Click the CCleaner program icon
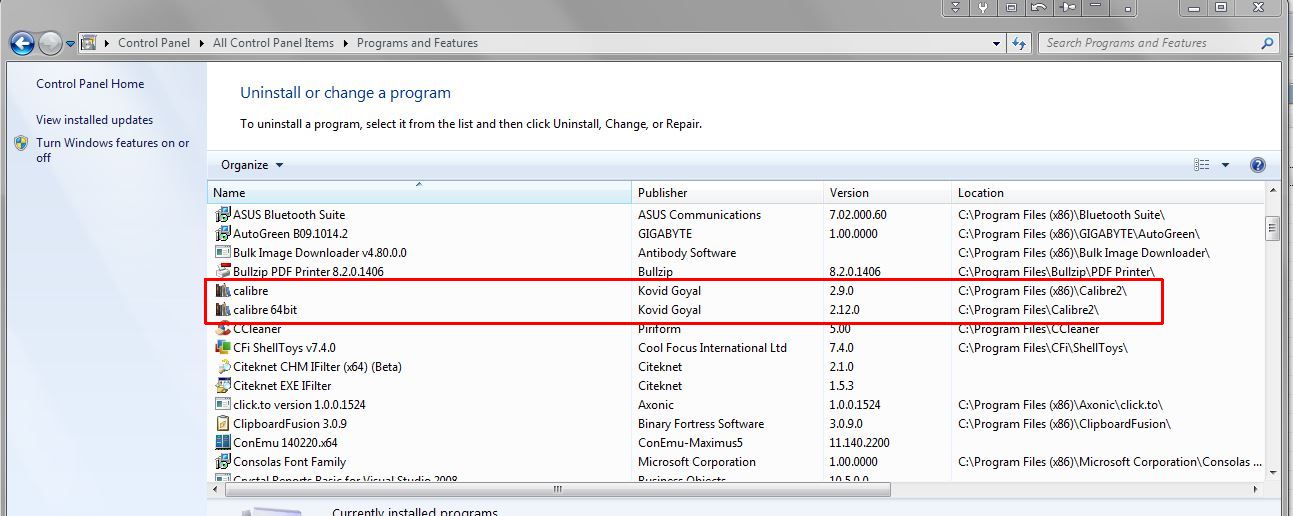Screen dimensions: 1293x516 (223, 329)
